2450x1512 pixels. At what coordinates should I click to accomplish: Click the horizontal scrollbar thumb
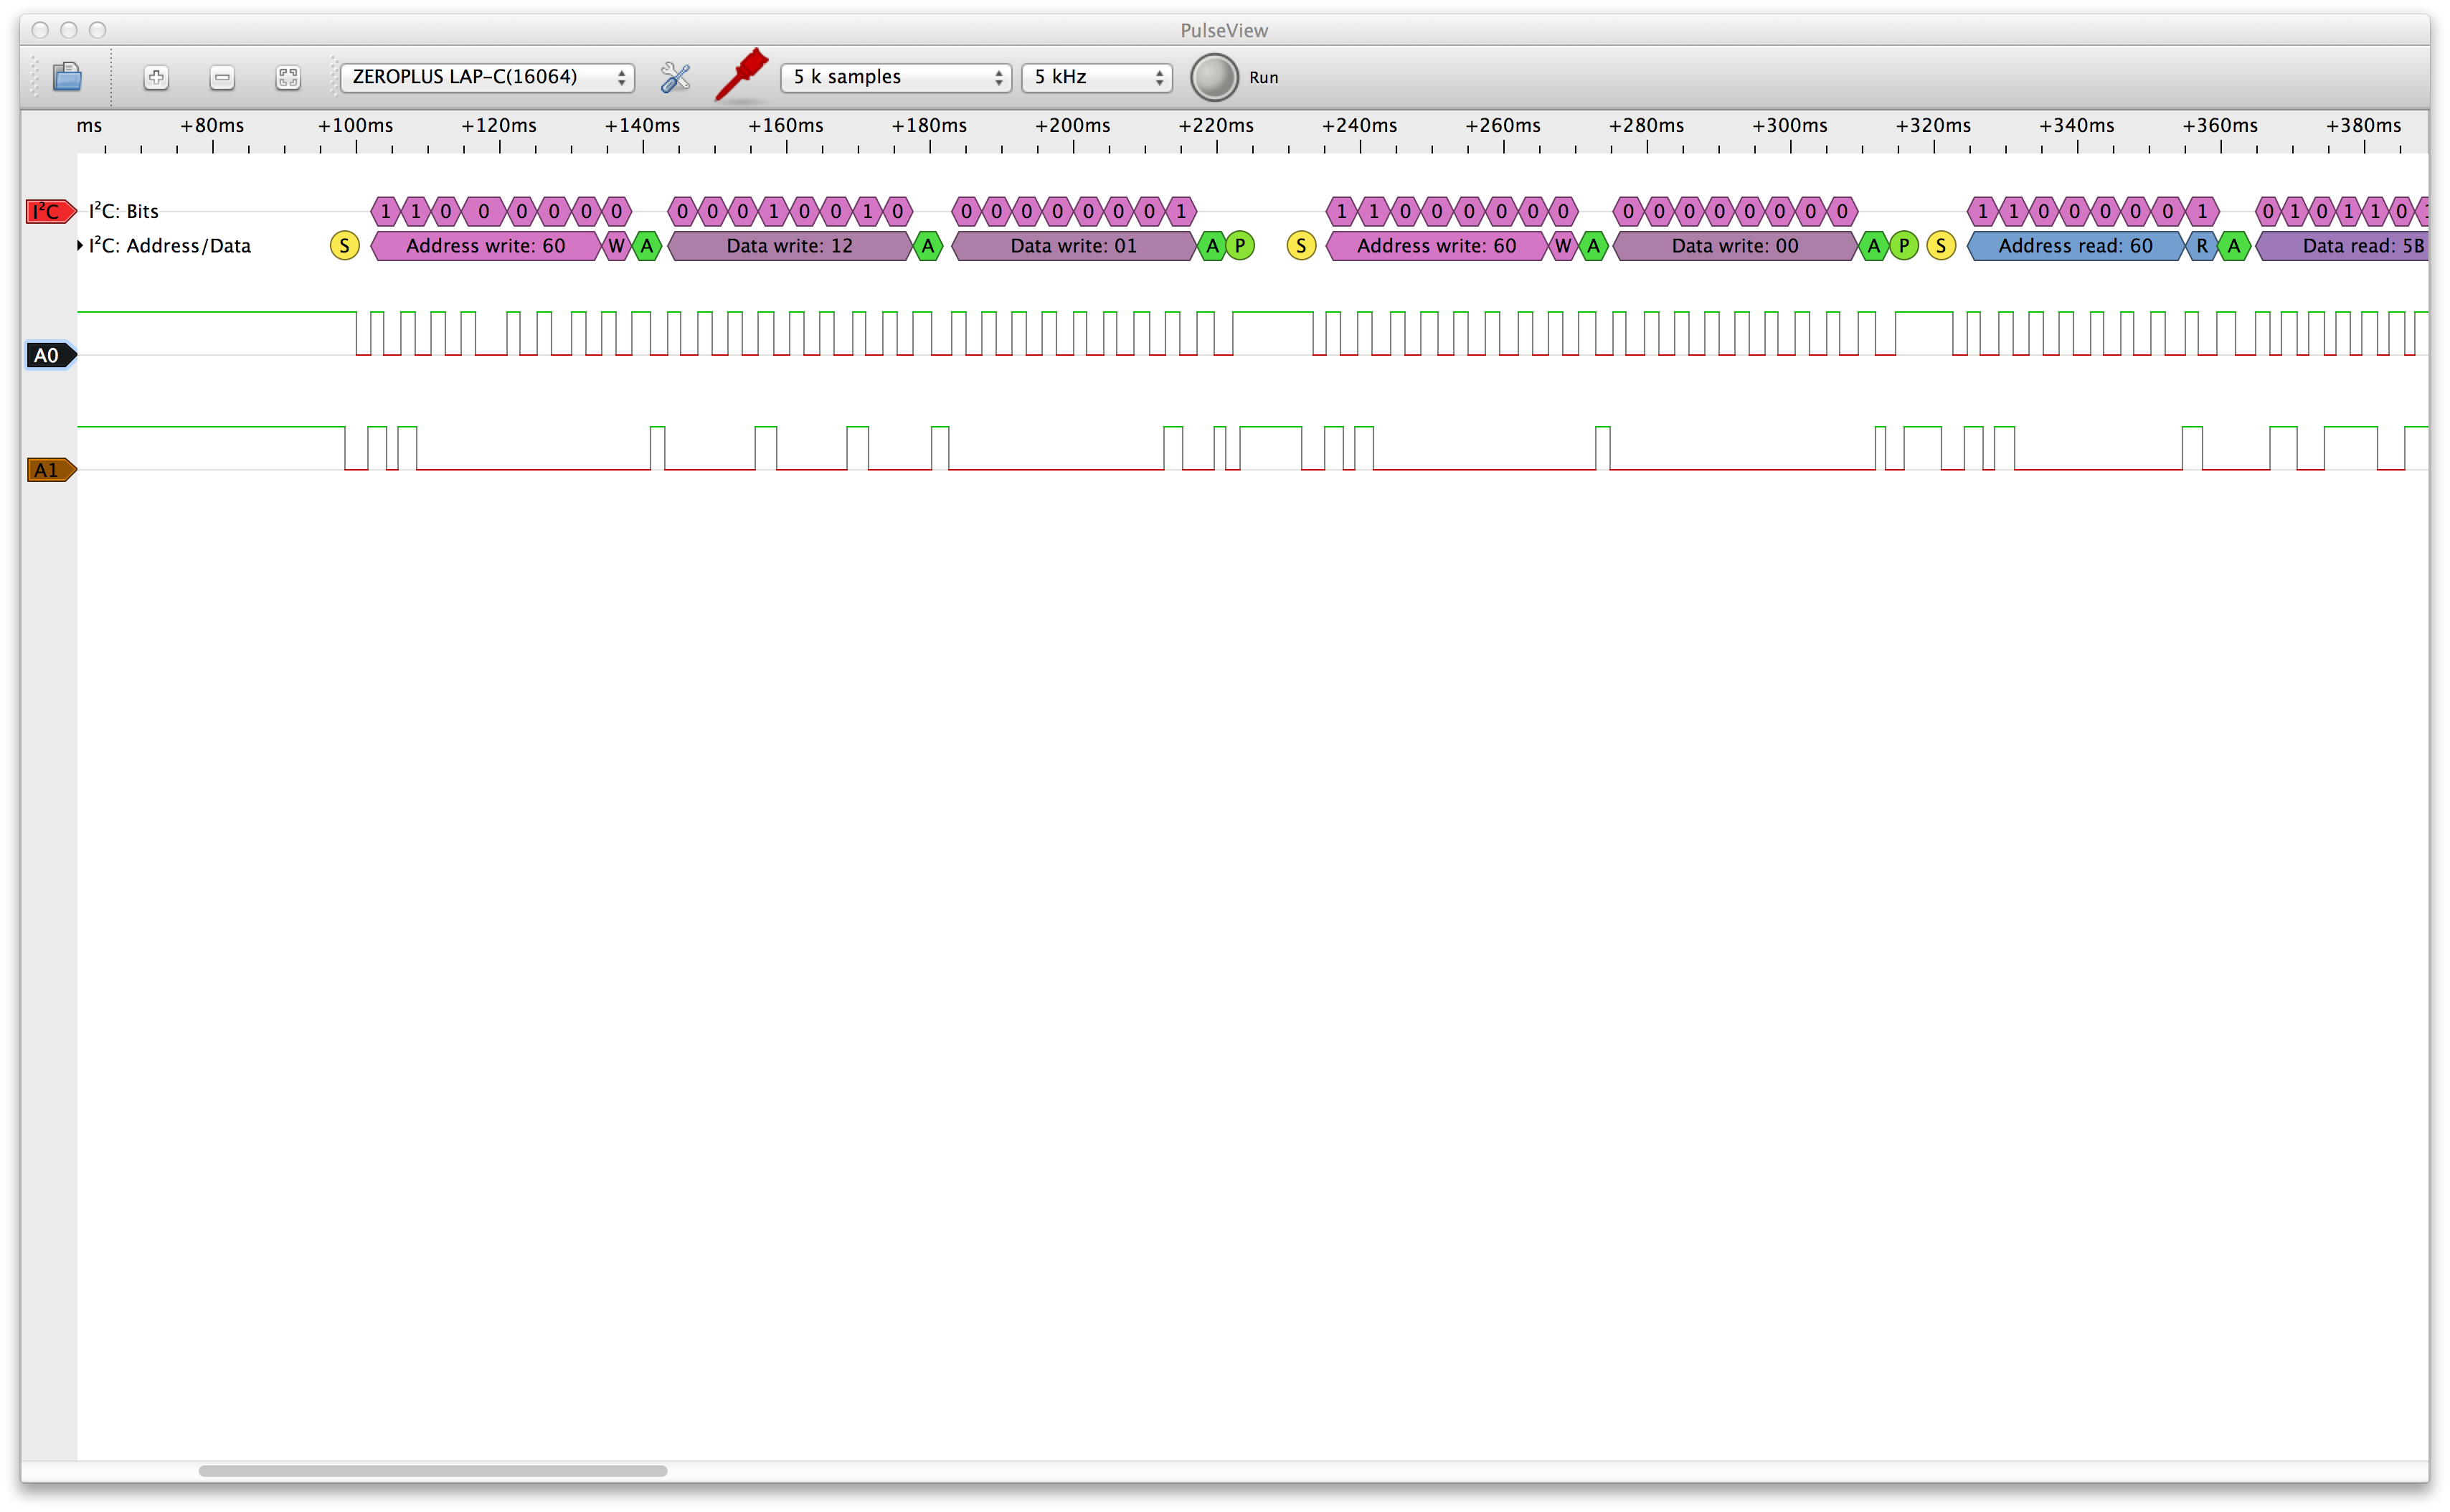432,1470
